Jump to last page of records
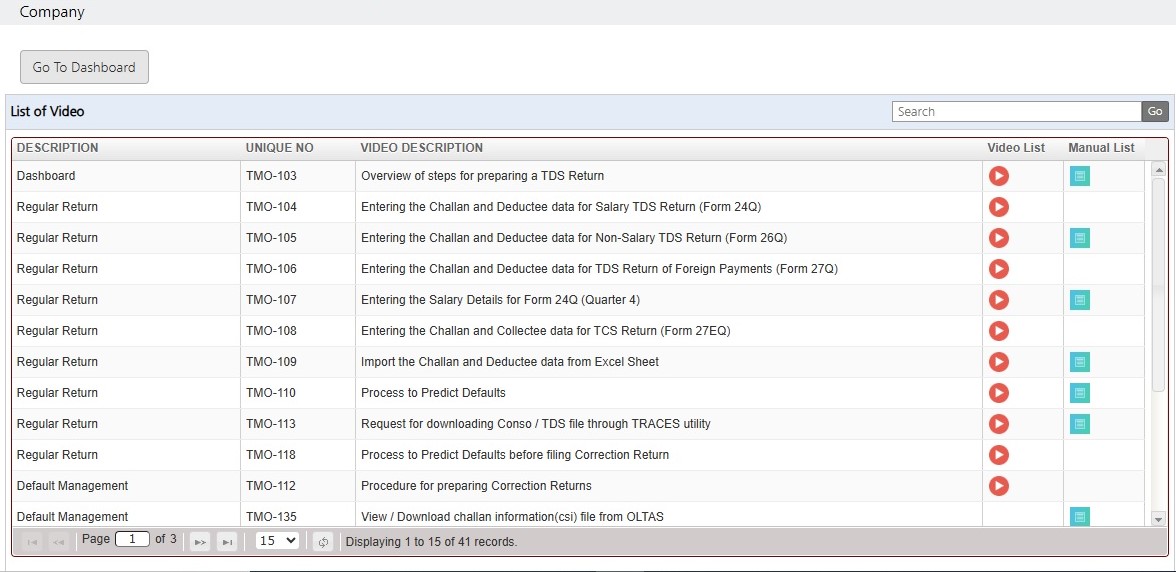This screenshot has width=1176, height=572. pyautogui.click(x=226, y=541)
